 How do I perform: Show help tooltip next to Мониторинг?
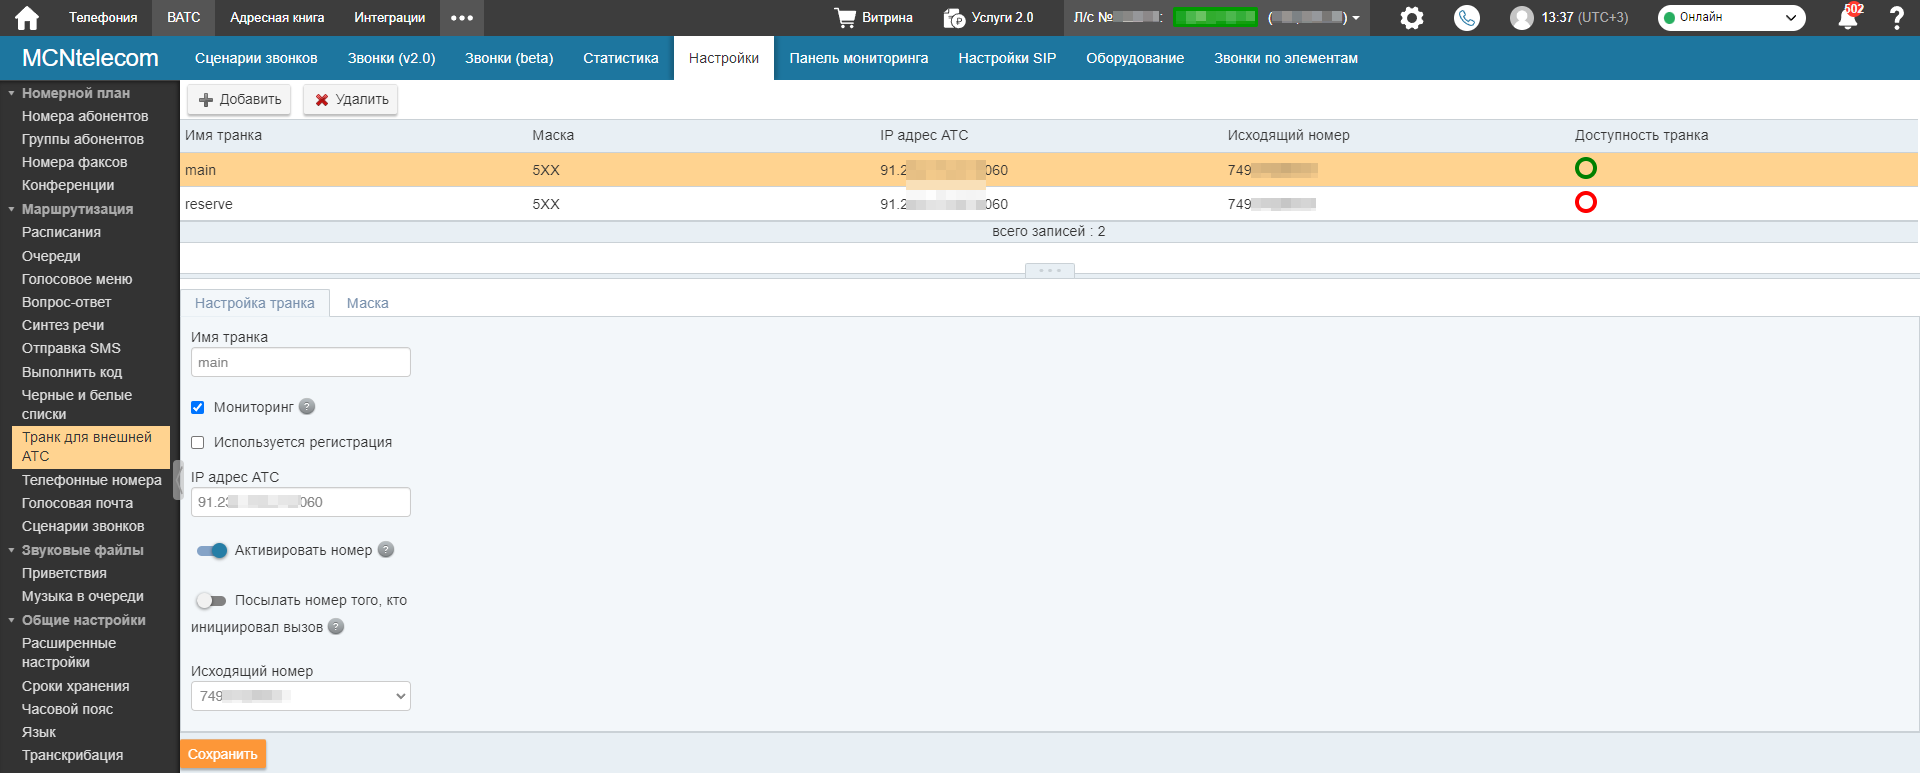tap(307, 406)
